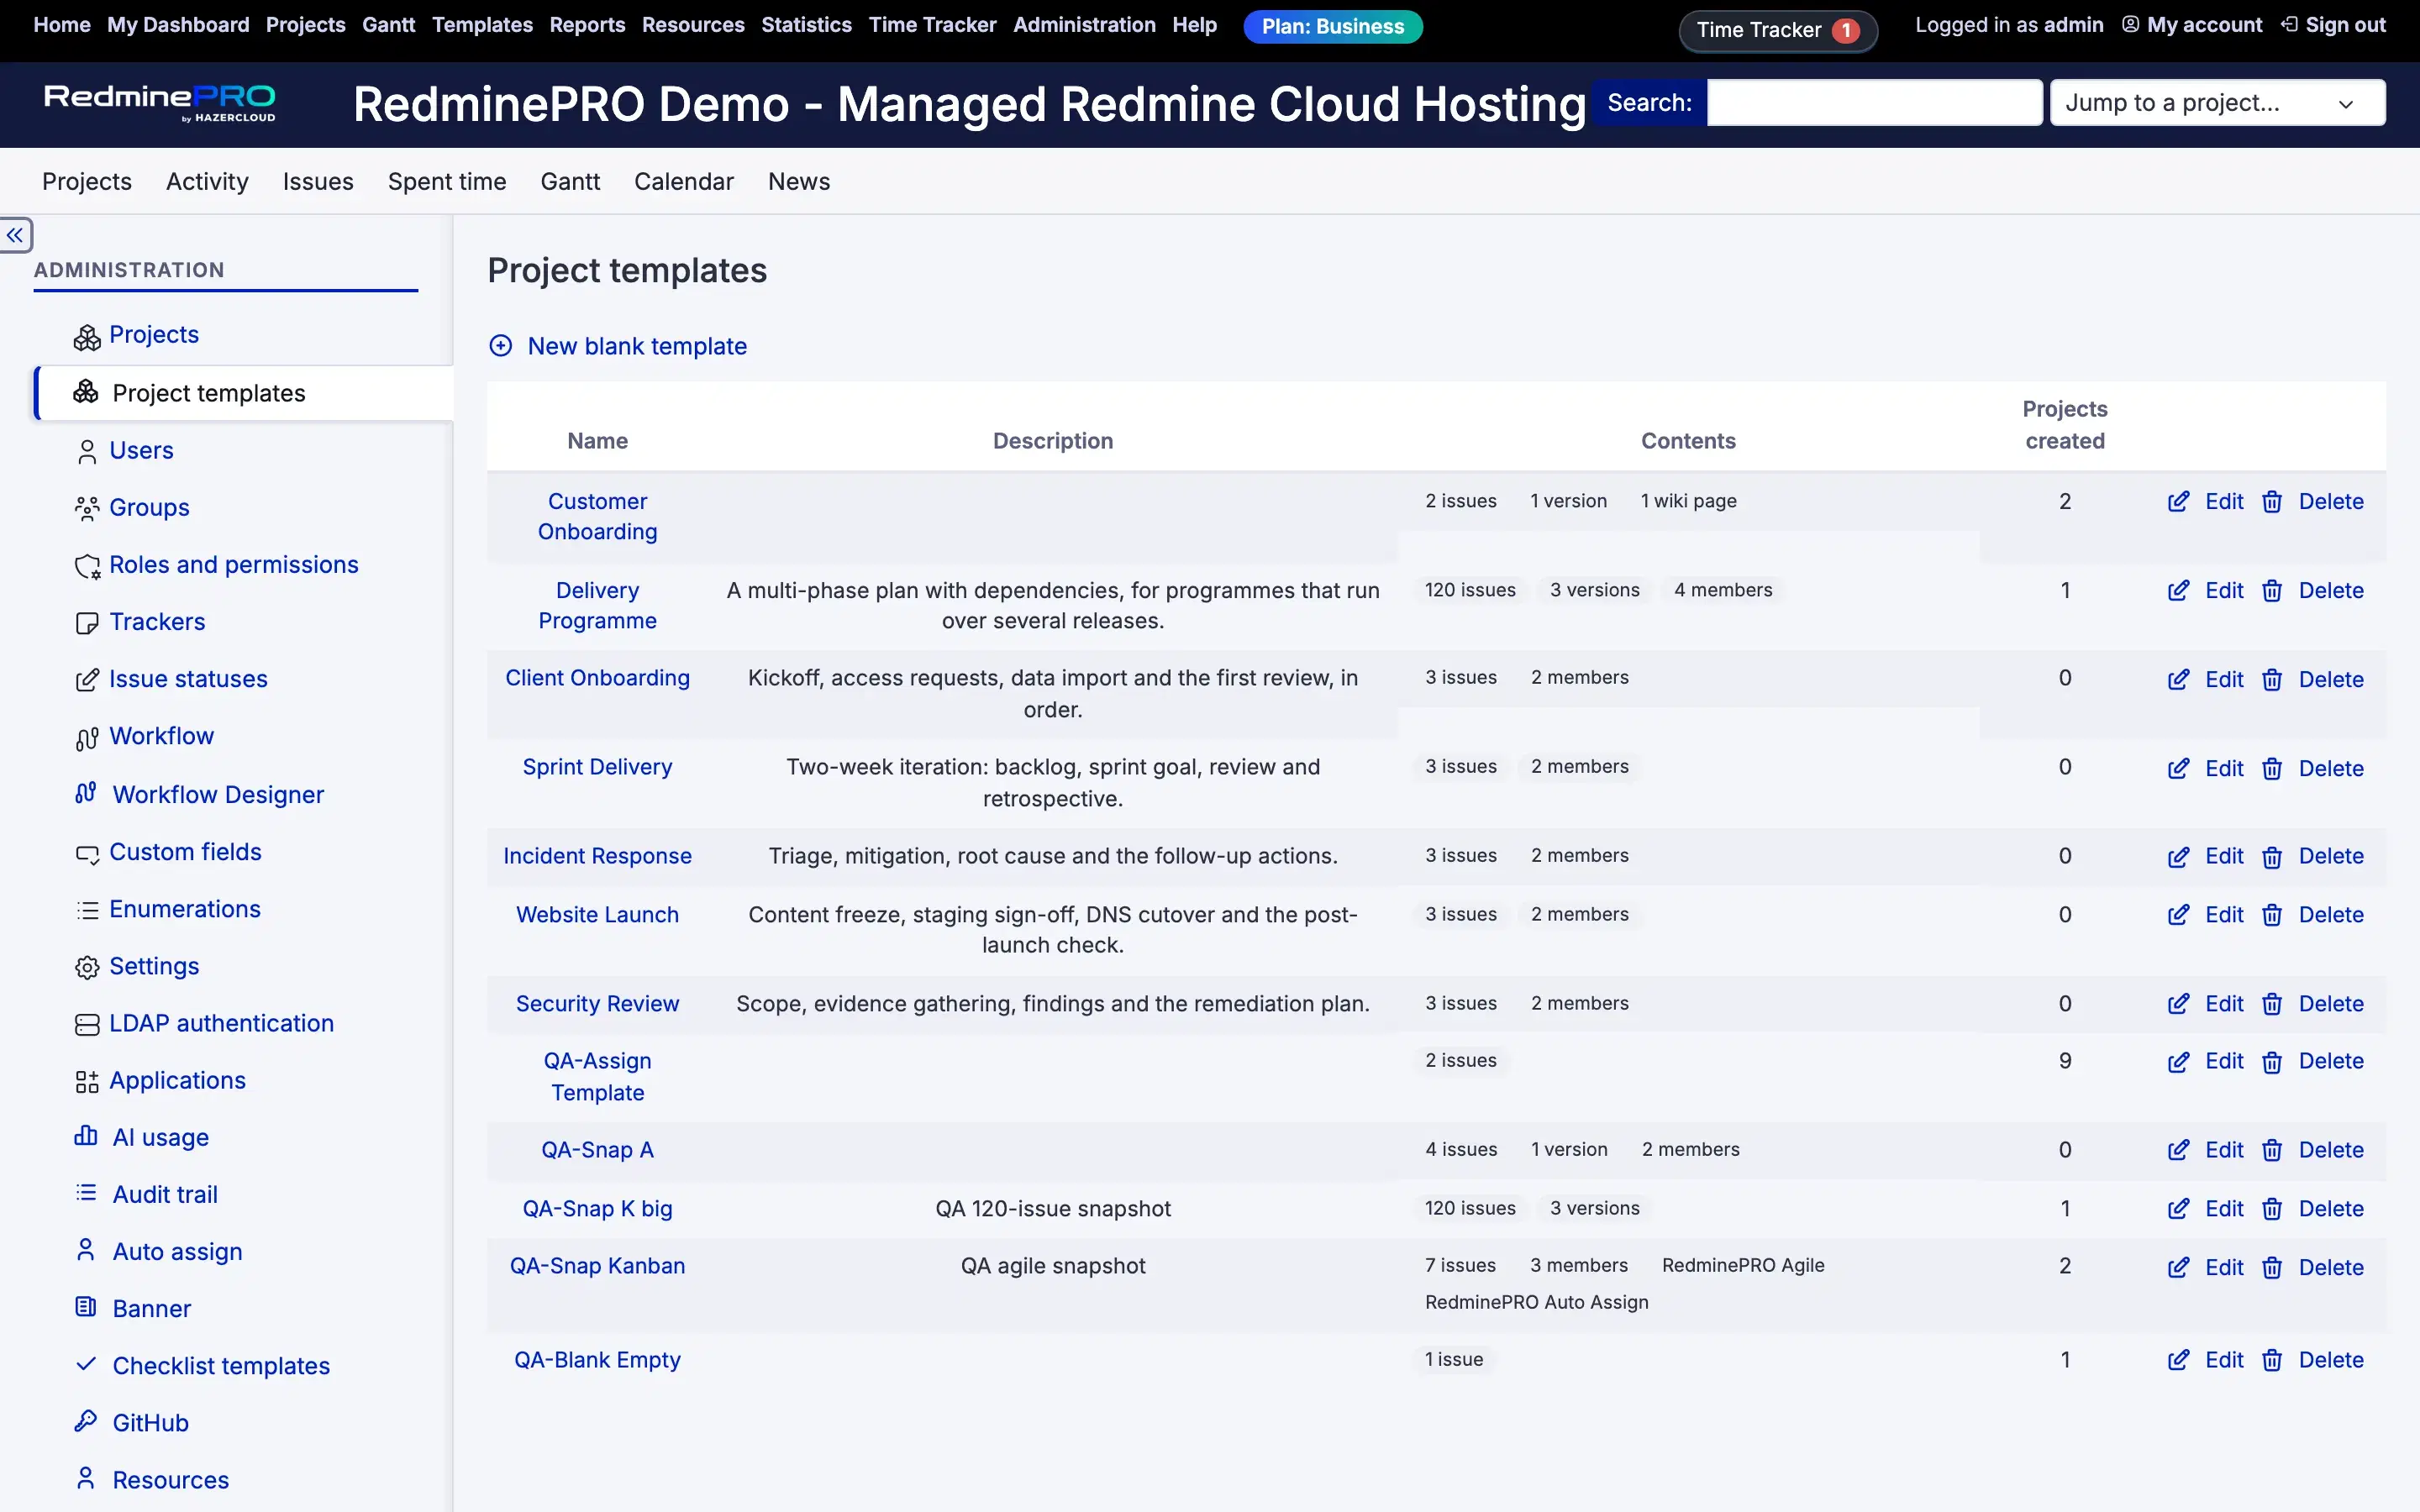Click the Checklist templates checkmark icon
2420x1512 pixels.
86,1364
